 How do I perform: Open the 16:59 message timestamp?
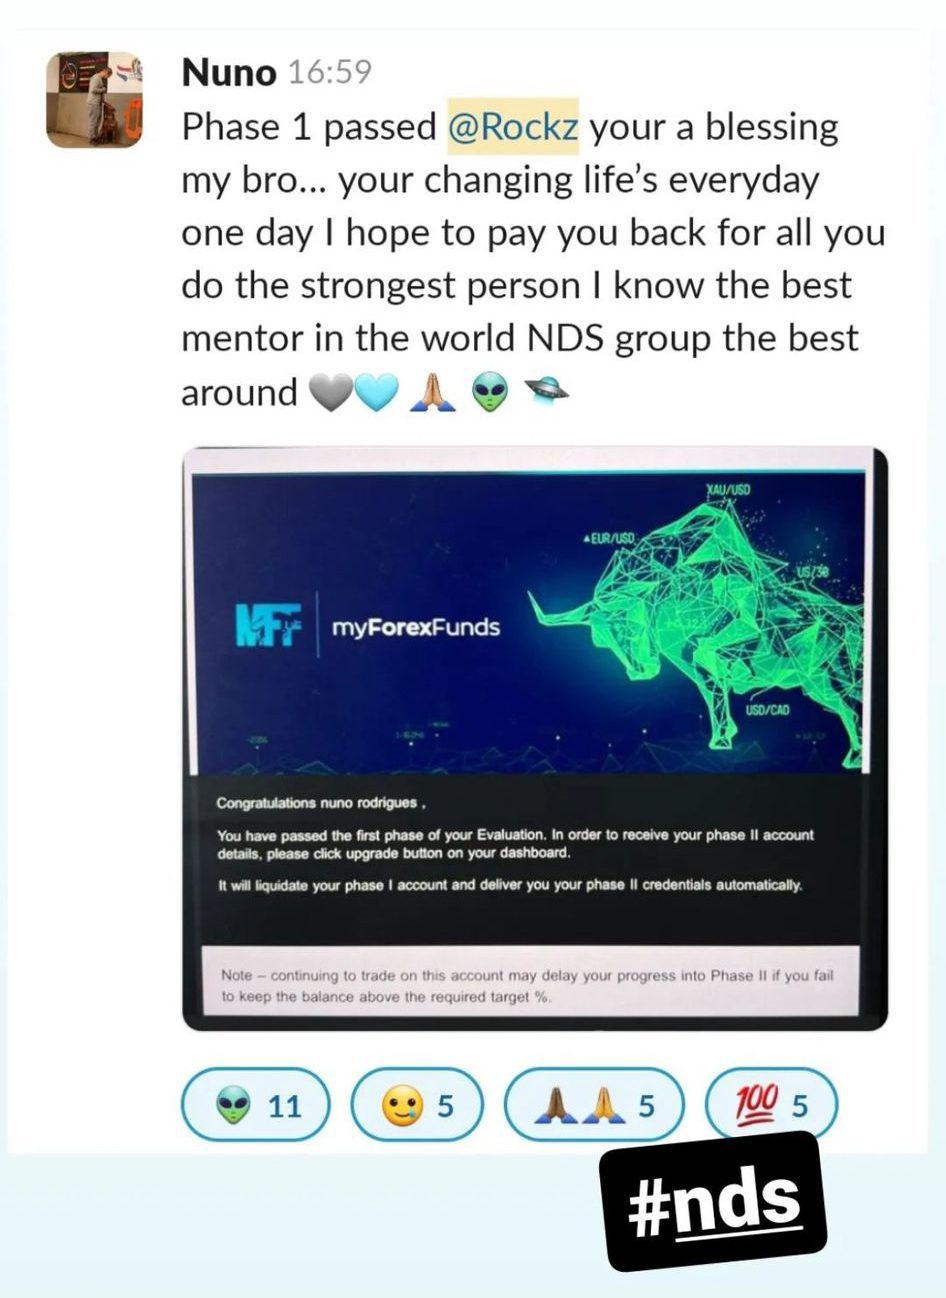(x=329, y=74)
